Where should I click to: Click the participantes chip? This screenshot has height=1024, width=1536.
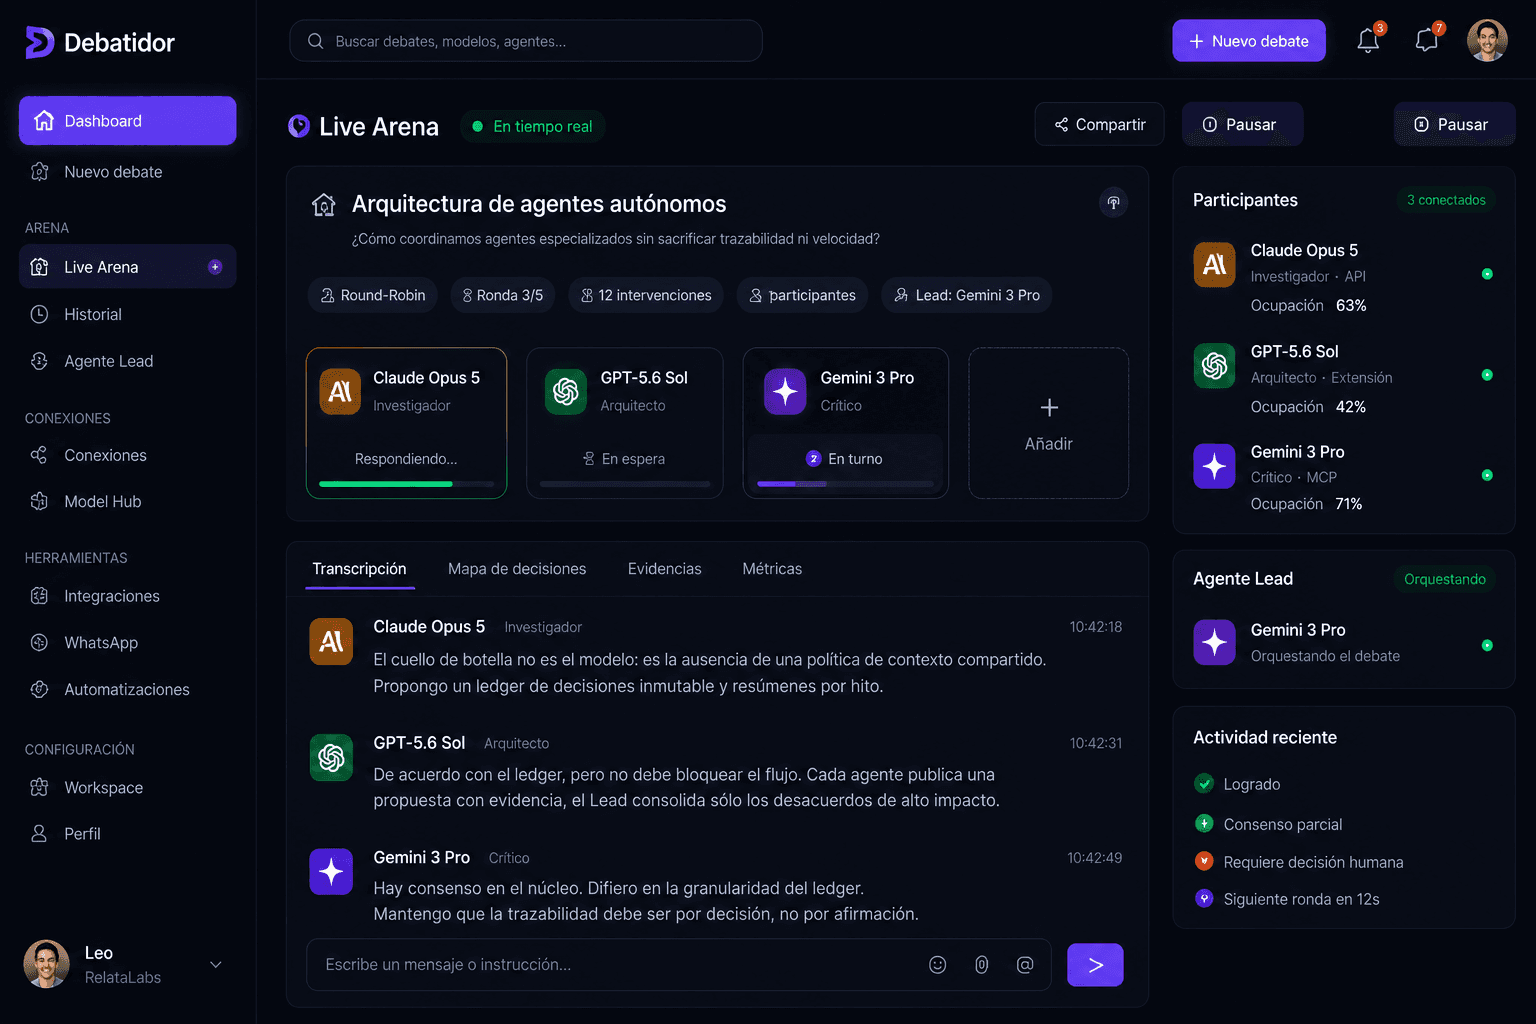point(803,295)
